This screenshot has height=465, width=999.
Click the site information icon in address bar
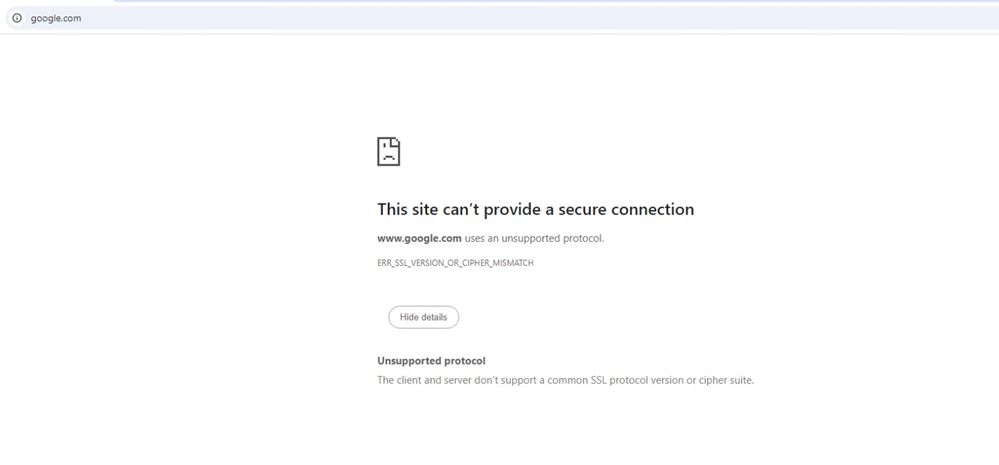16,18
